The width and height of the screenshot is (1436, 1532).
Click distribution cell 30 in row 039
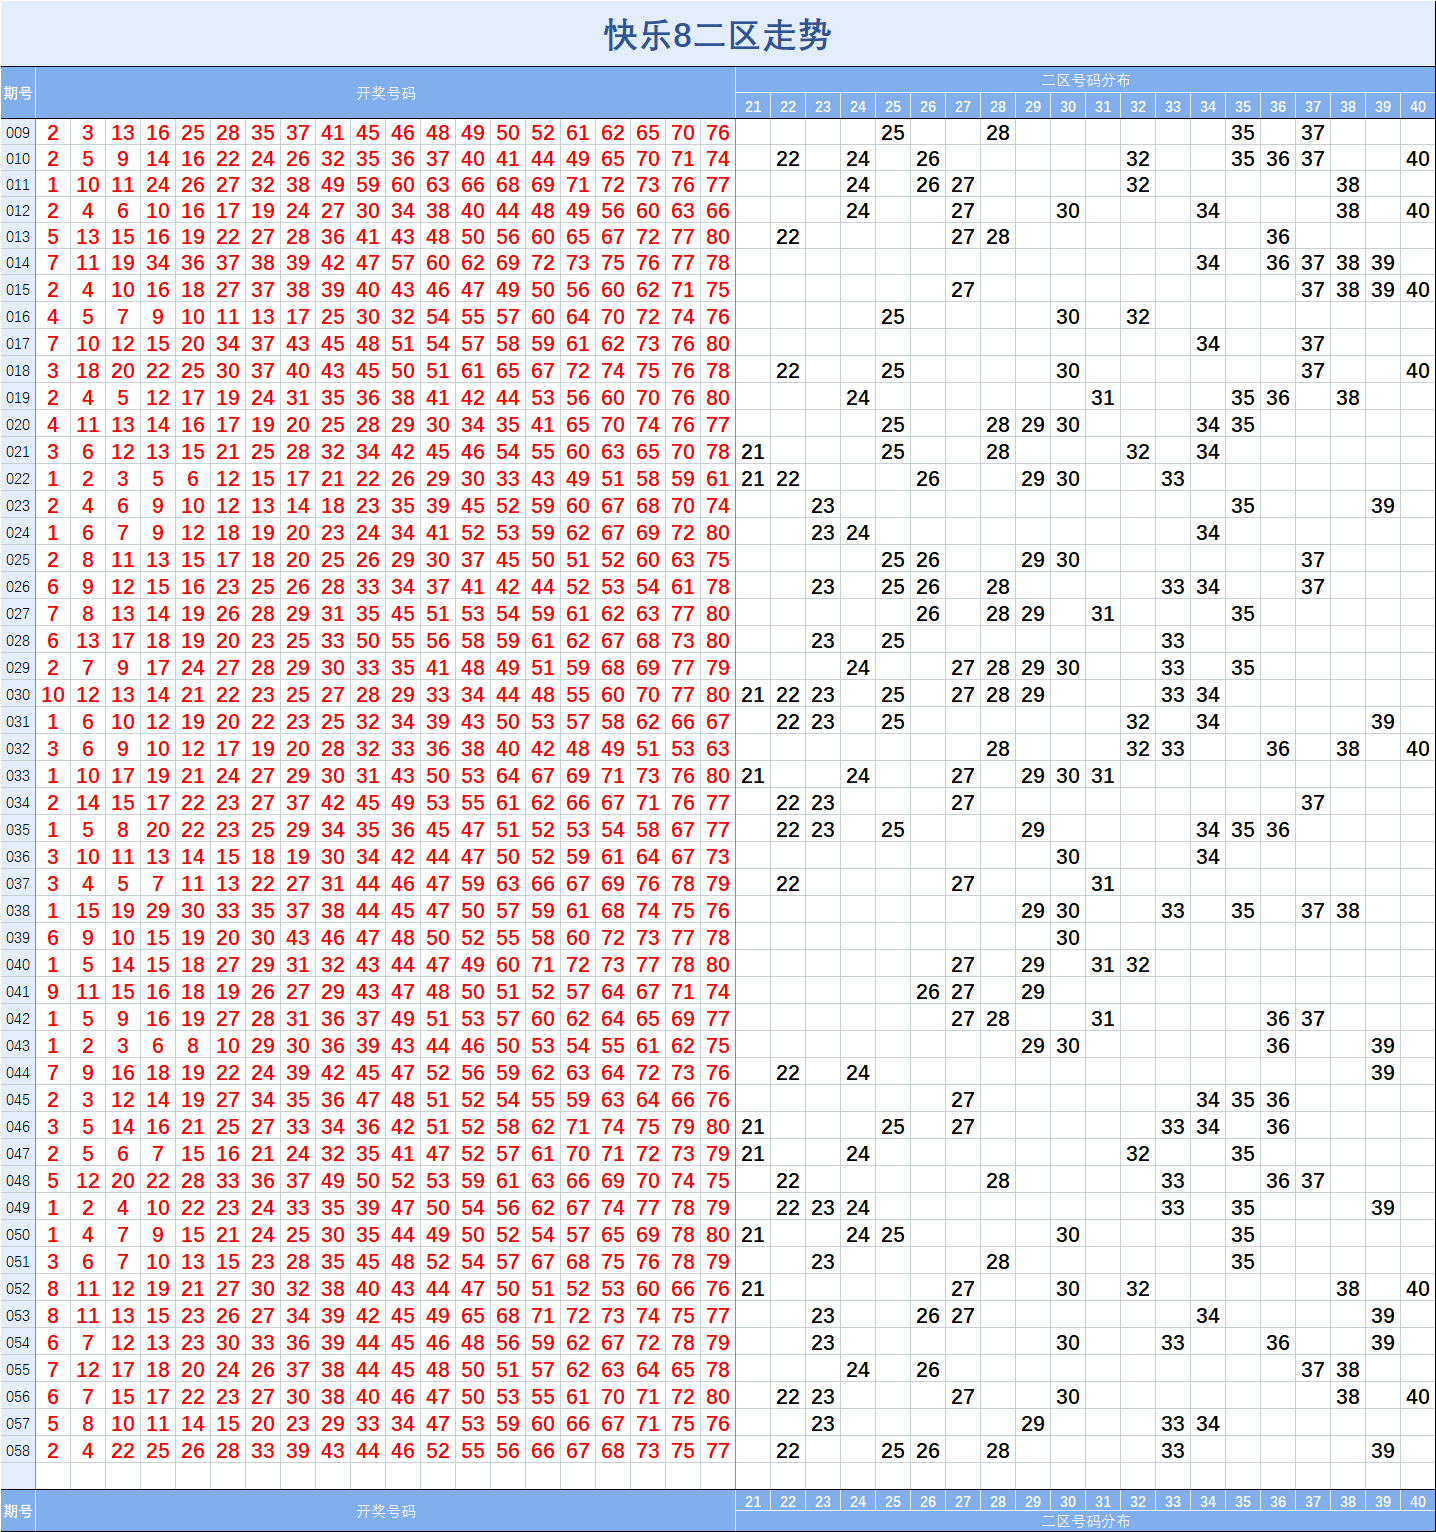(x=1068, y=938)
